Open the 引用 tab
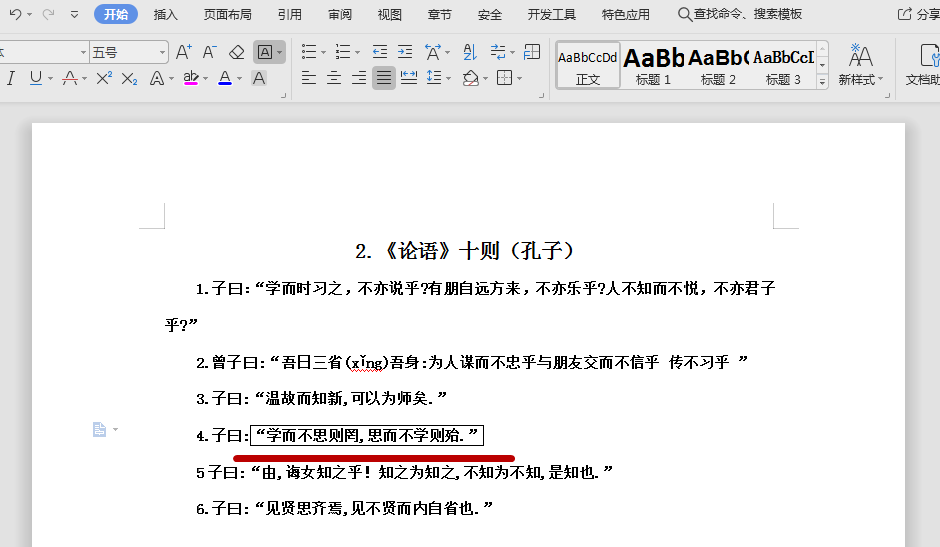Image resolution: width=940 pixels, height=547 pixels. pyautogui.click(x=290, y=14)
